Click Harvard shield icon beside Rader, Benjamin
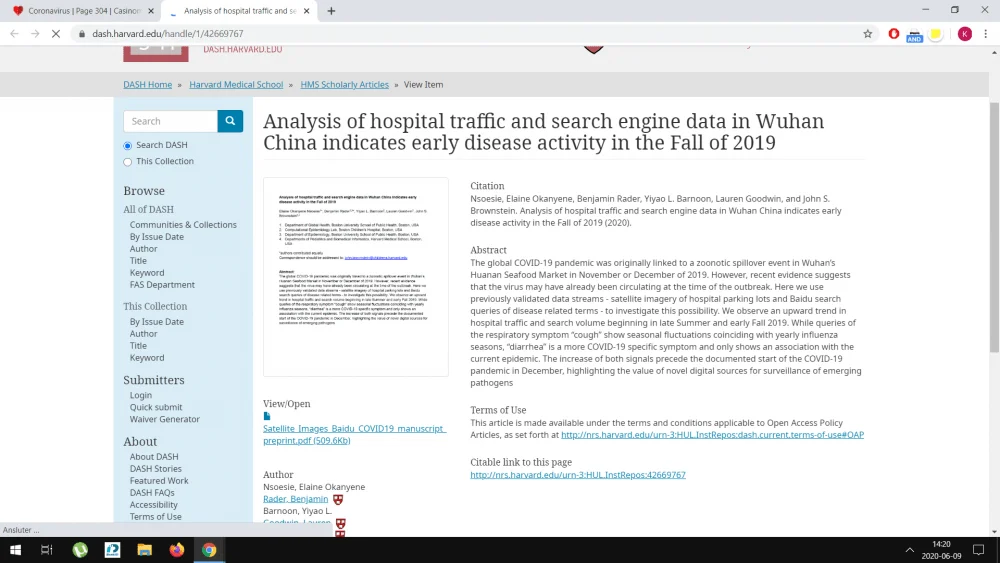 click(338, 499)
